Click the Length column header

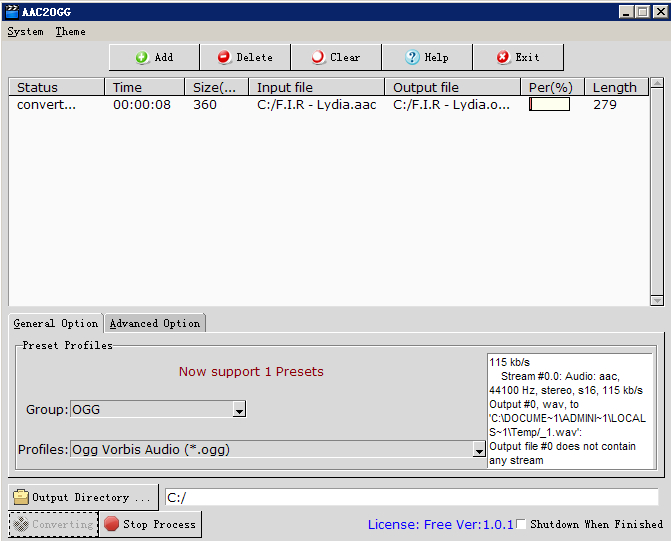pyautogui.click(x=617, y=87)
